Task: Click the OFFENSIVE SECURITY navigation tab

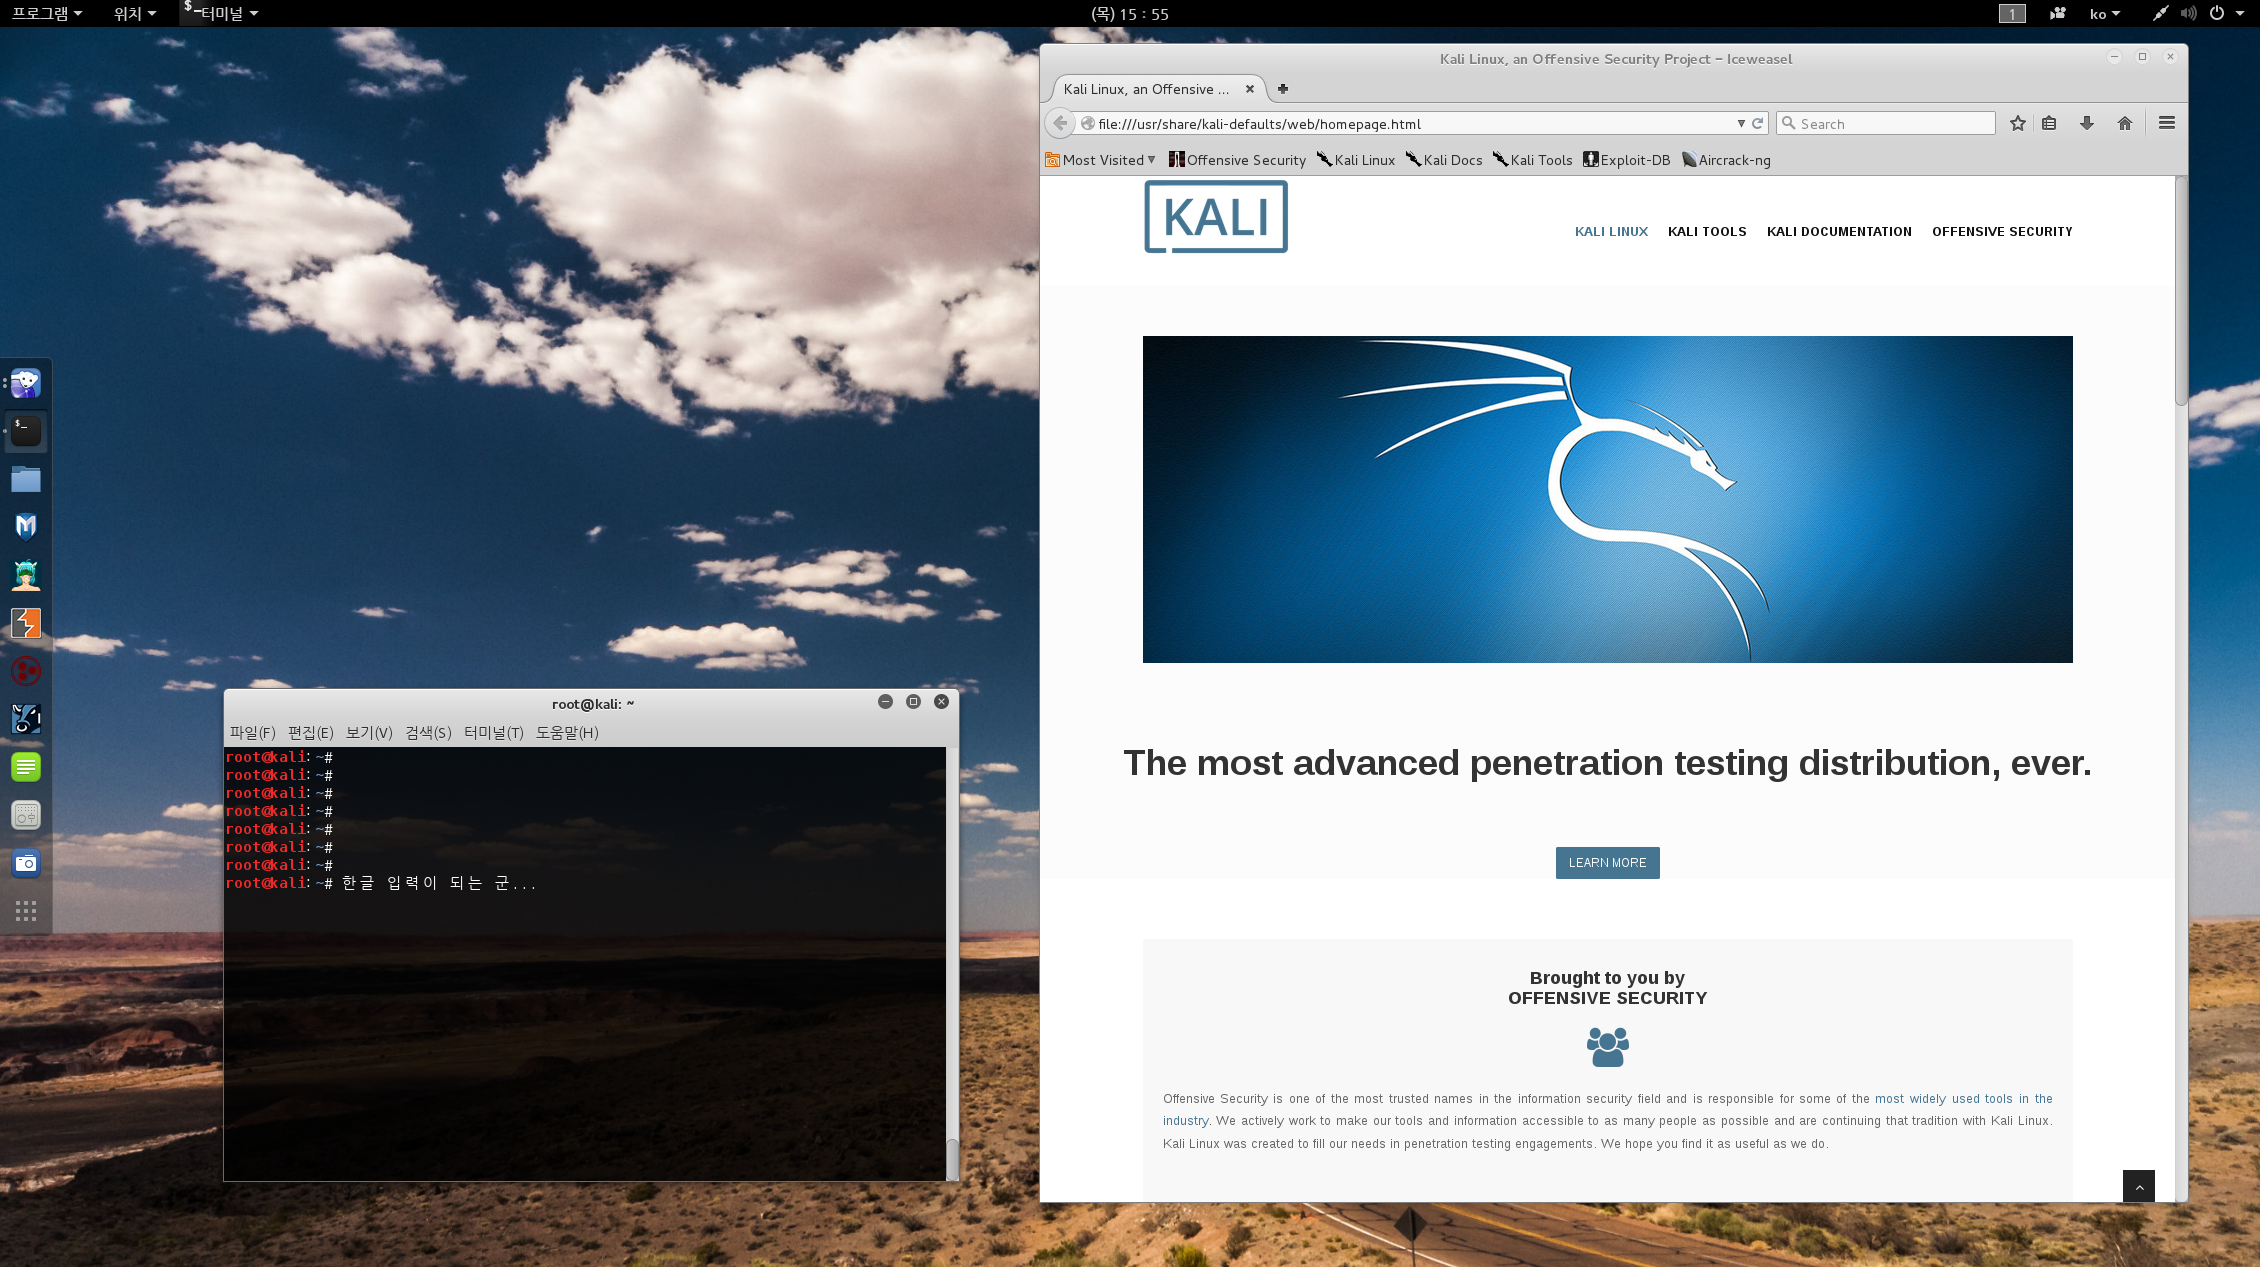Action: [x=2002, y=231]
